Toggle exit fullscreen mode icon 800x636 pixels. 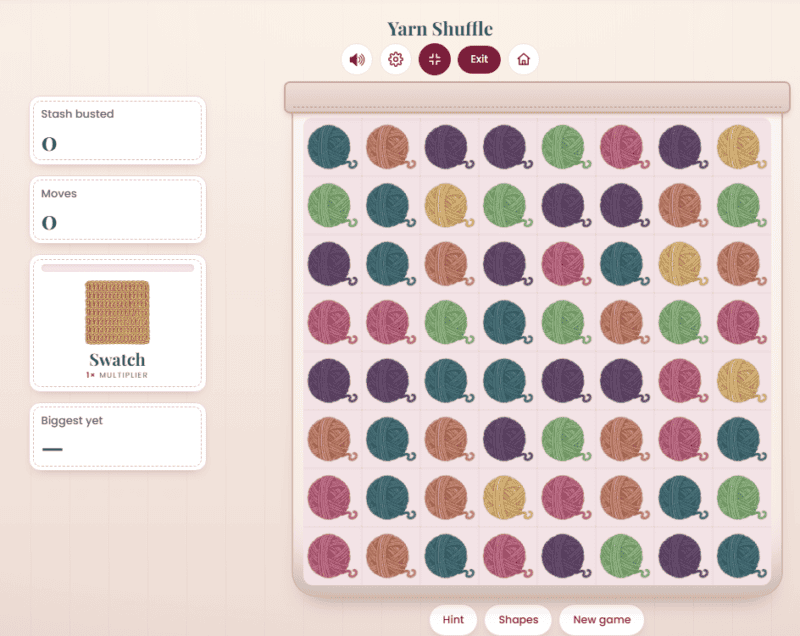pyautogui.click(x=435, y=60)
